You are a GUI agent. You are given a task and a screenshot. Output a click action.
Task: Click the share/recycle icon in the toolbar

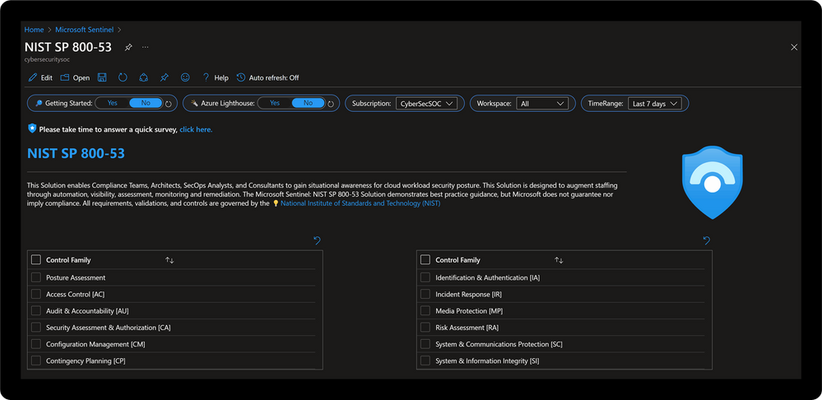click(144, 78)
